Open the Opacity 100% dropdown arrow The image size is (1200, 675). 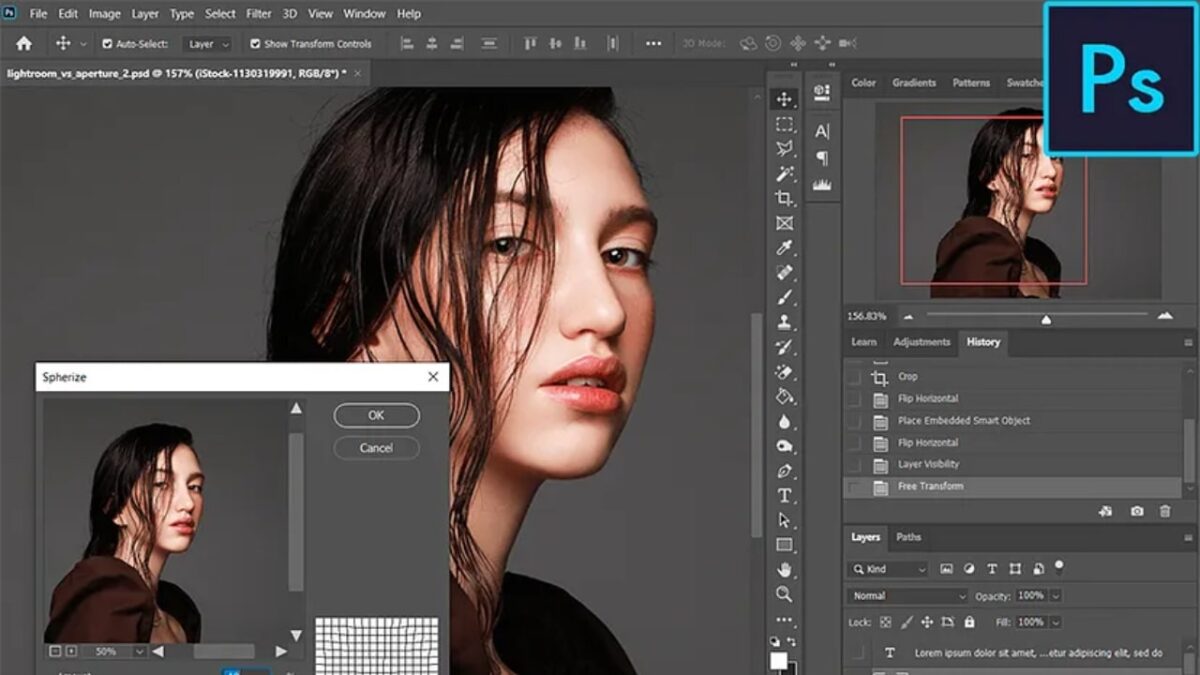(1056, 596)
